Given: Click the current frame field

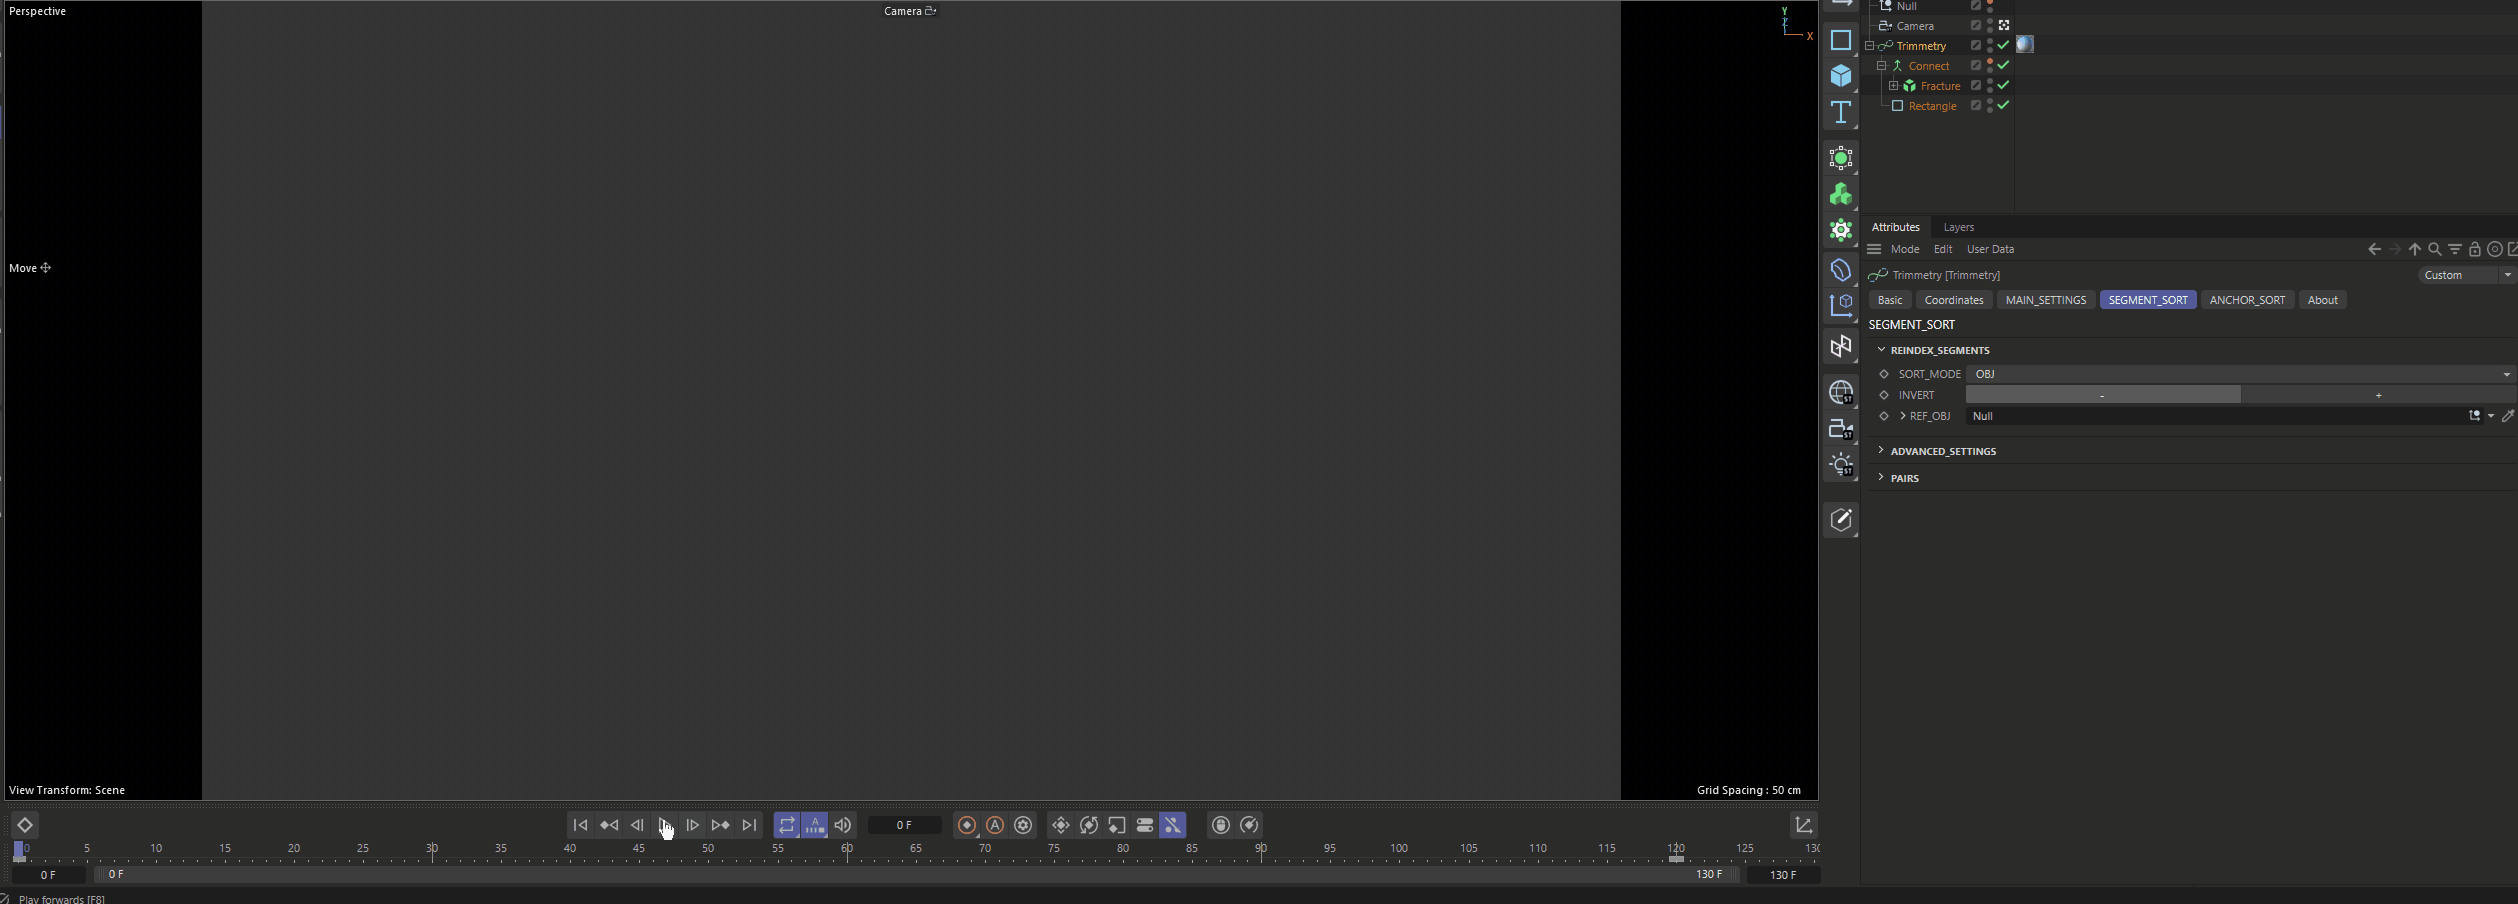Looking at the screenshot, I should 904,825.
